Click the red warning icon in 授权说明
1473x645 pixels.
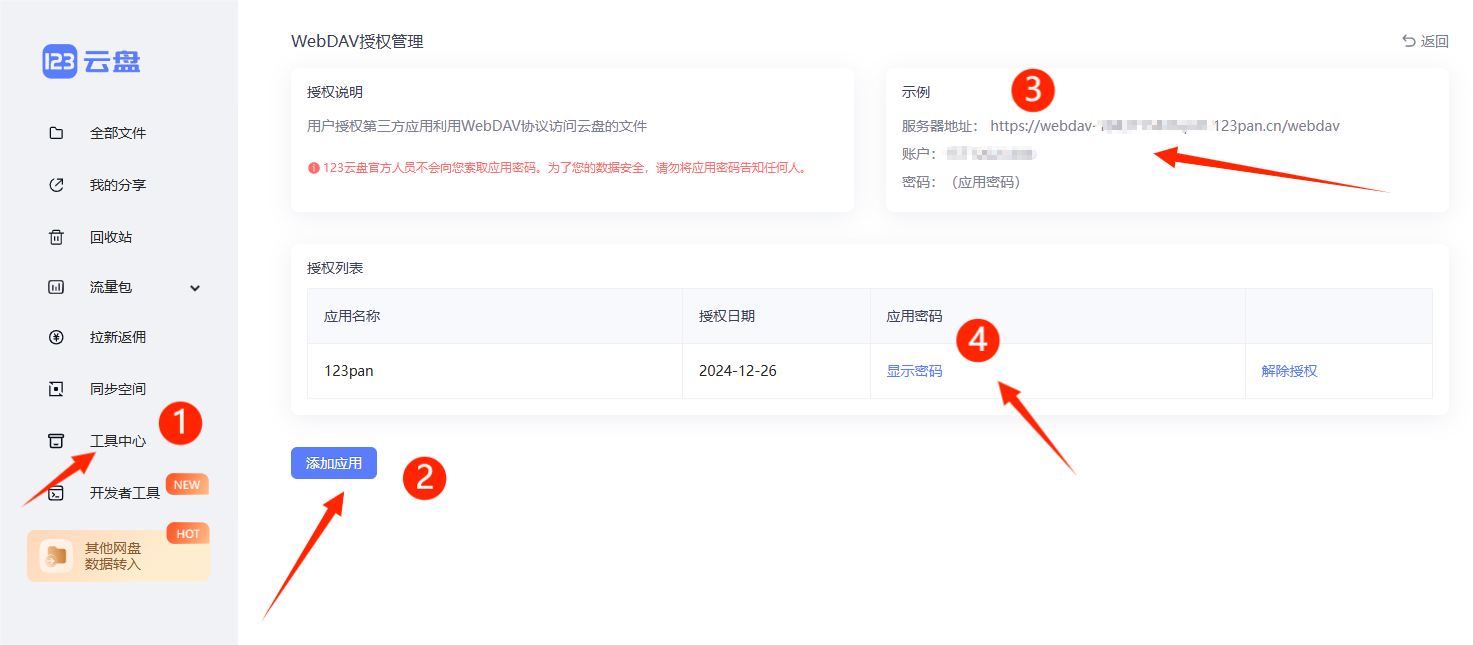[x=313, y=168]
